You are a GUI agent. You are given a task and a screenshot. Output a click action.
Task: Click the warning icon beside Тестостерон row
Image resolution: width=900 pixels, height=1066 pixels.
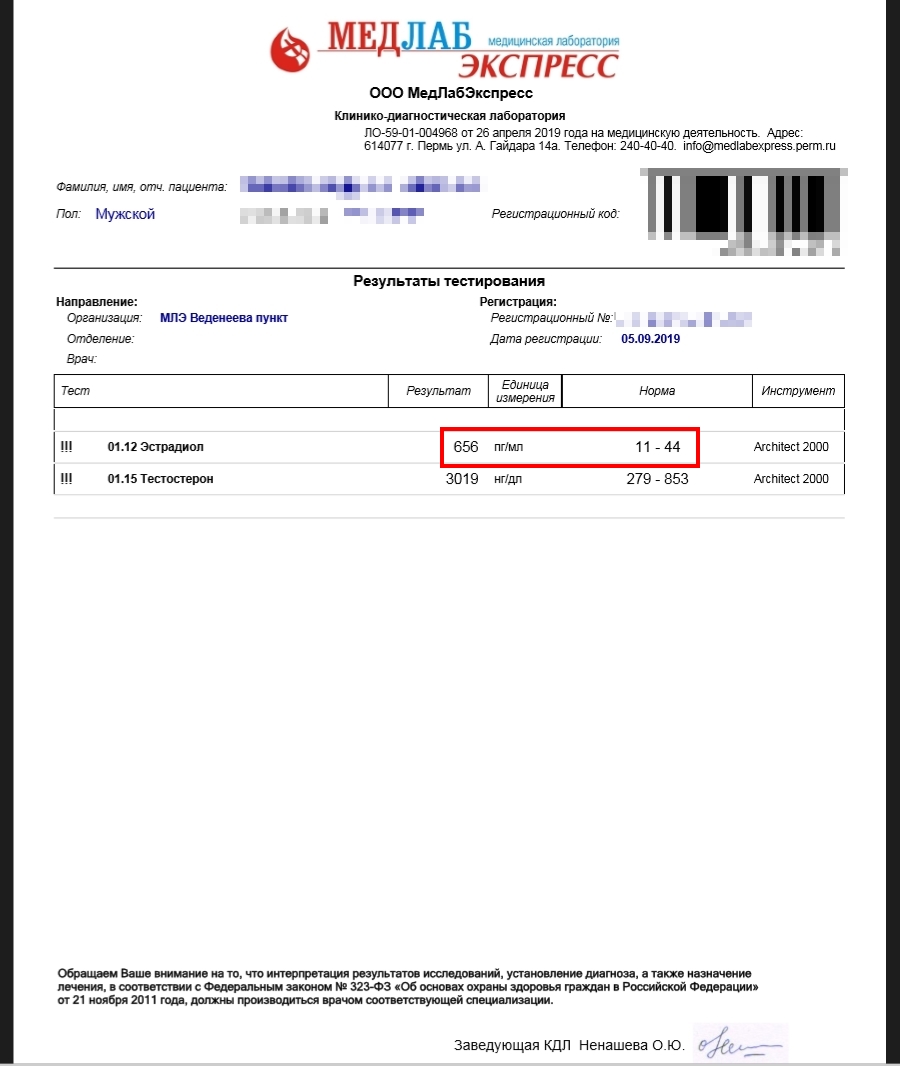coord(66,478)
